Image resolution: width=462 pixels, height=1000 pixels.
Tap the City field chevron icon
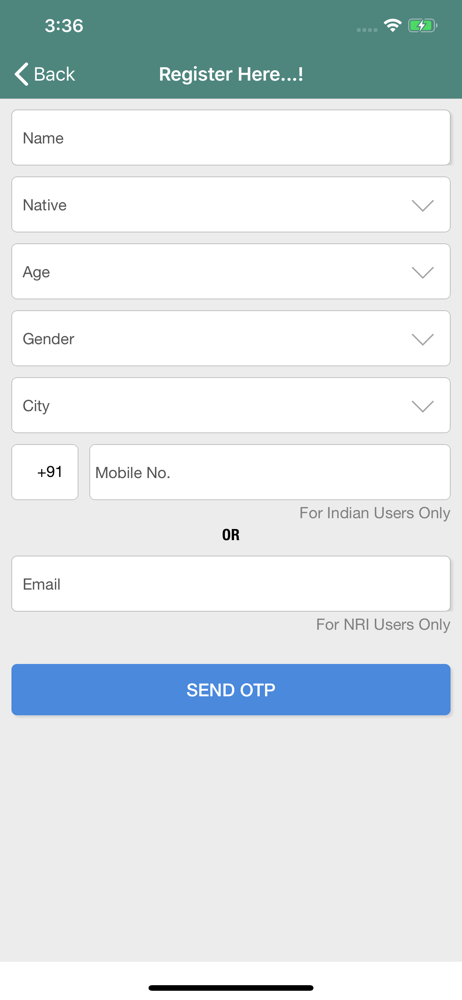tap(422, 406)
